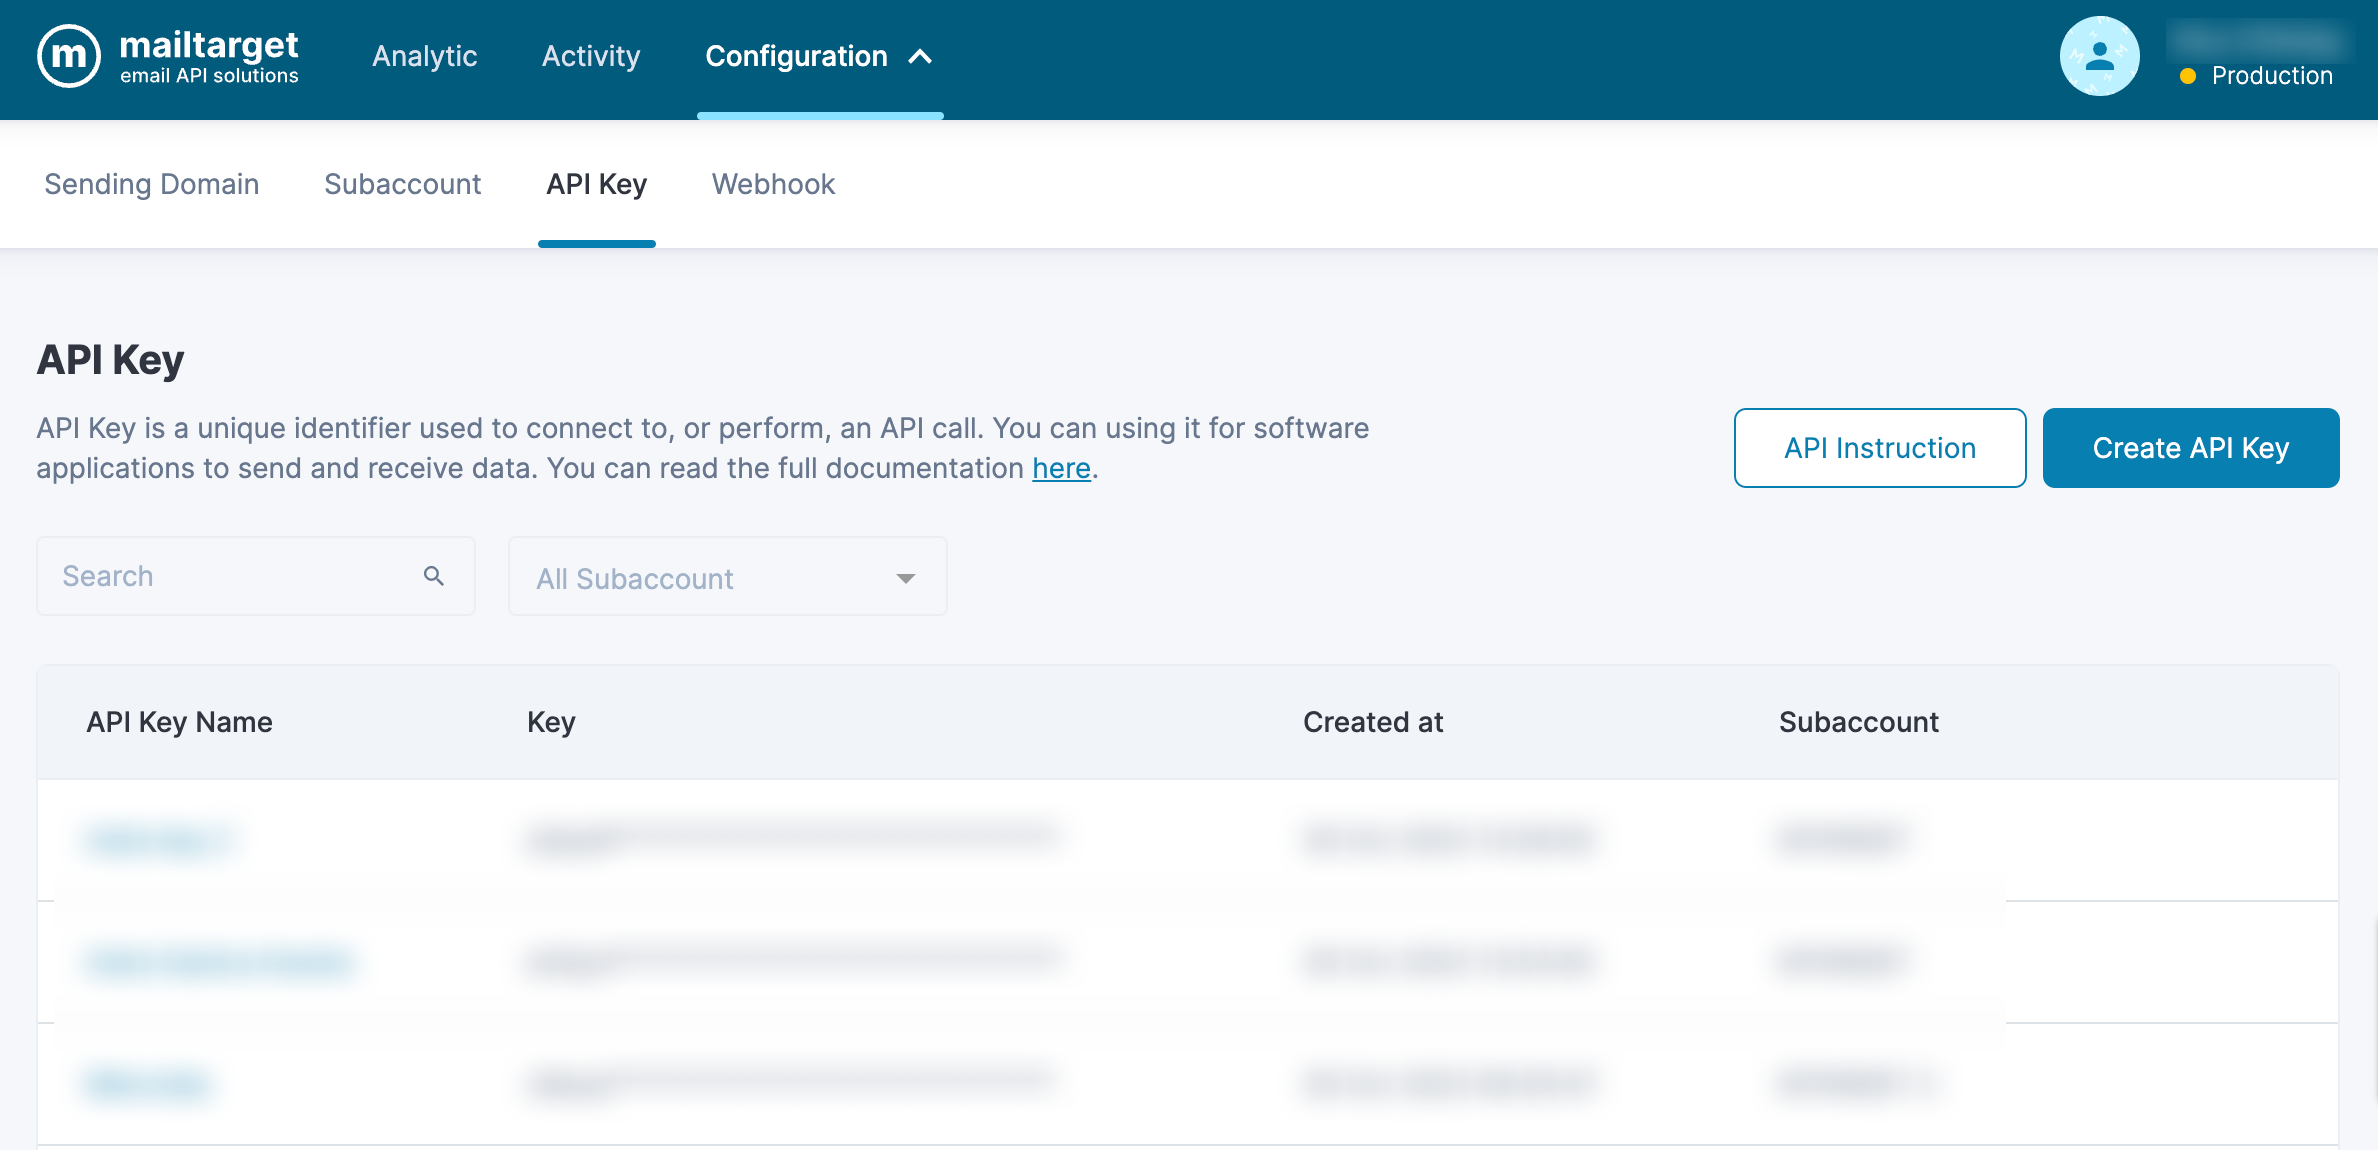Focus the Search input field

click(x=230, y=576)
